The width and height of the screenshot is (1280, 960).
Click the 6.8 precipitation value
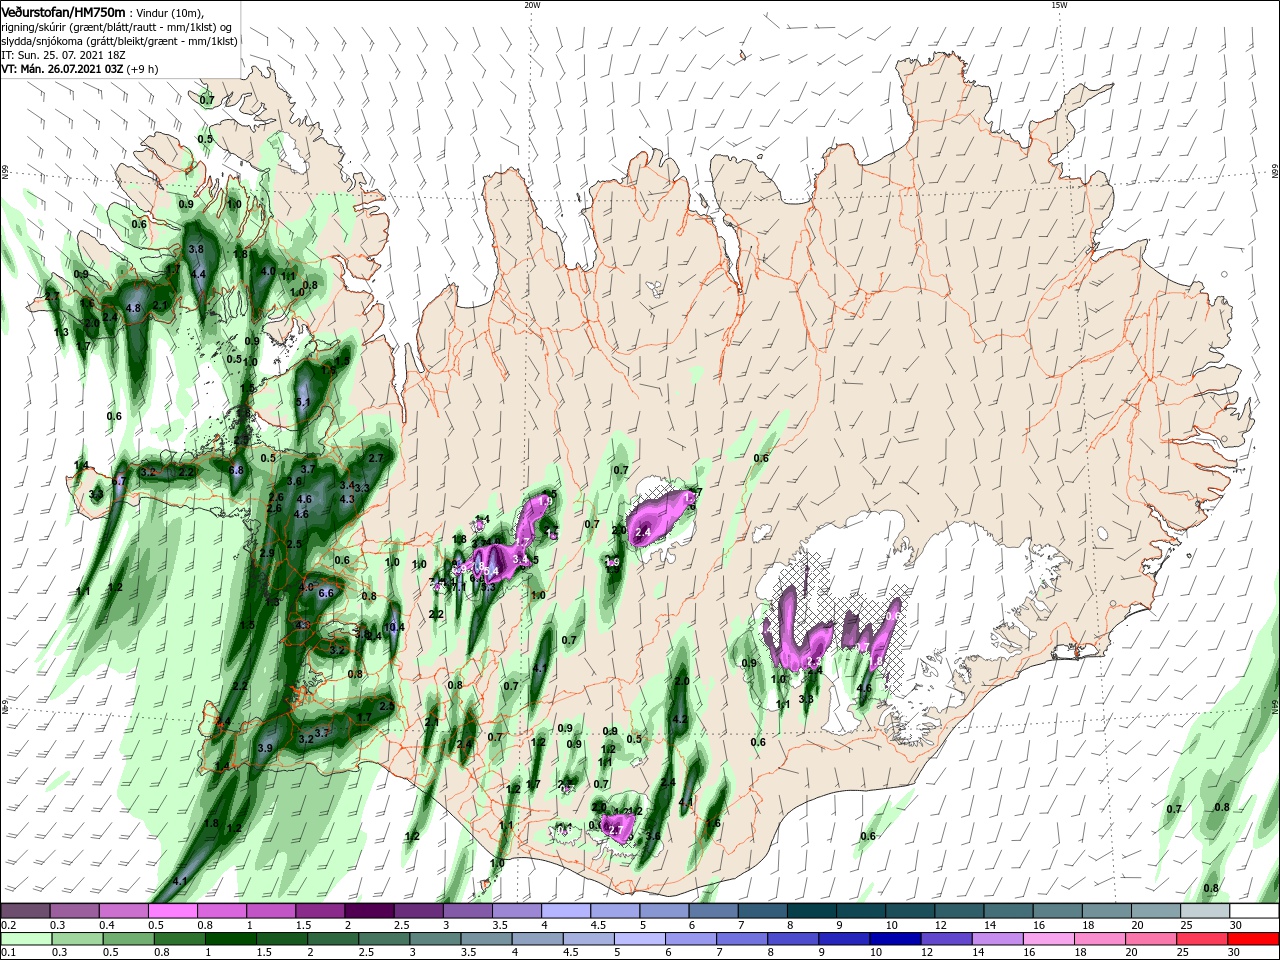point(237,470)
